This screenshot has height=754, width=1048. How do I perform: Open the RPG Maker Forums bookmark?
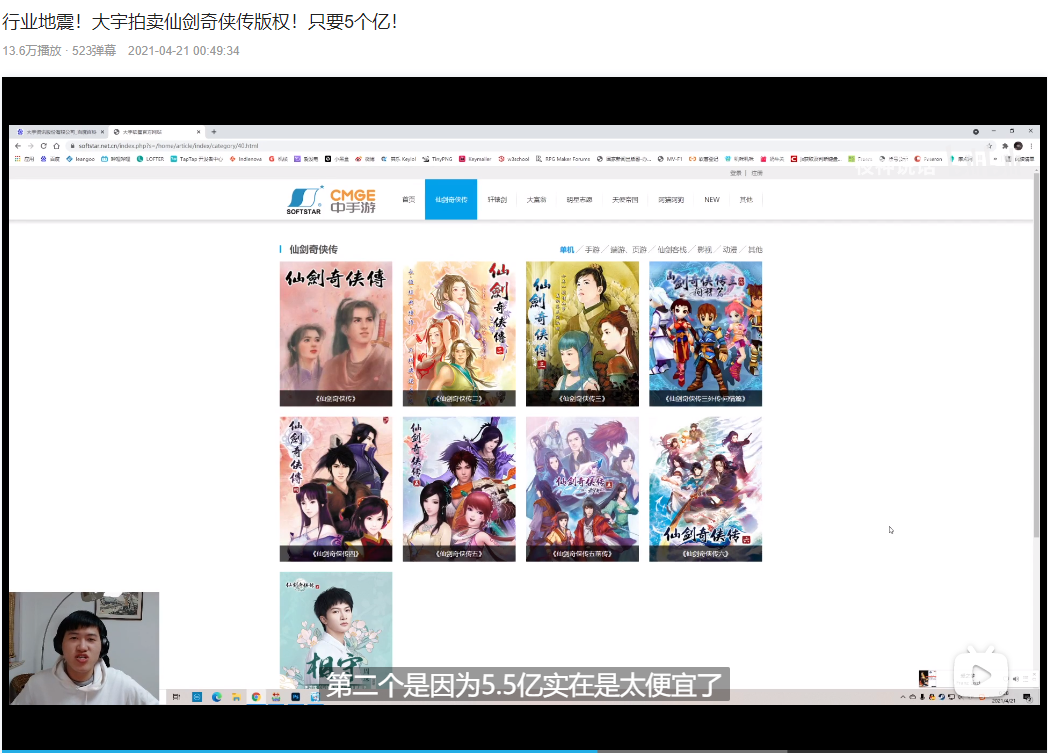[563, 159]
